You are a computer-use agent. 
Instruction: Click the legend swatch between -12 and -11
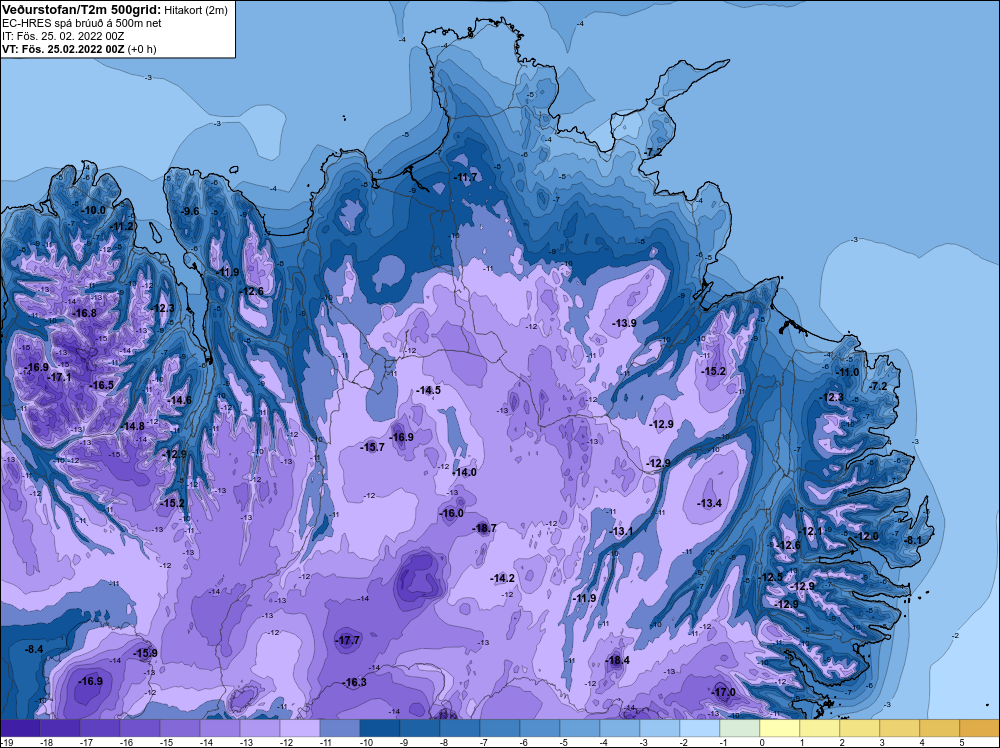(300, 728)
